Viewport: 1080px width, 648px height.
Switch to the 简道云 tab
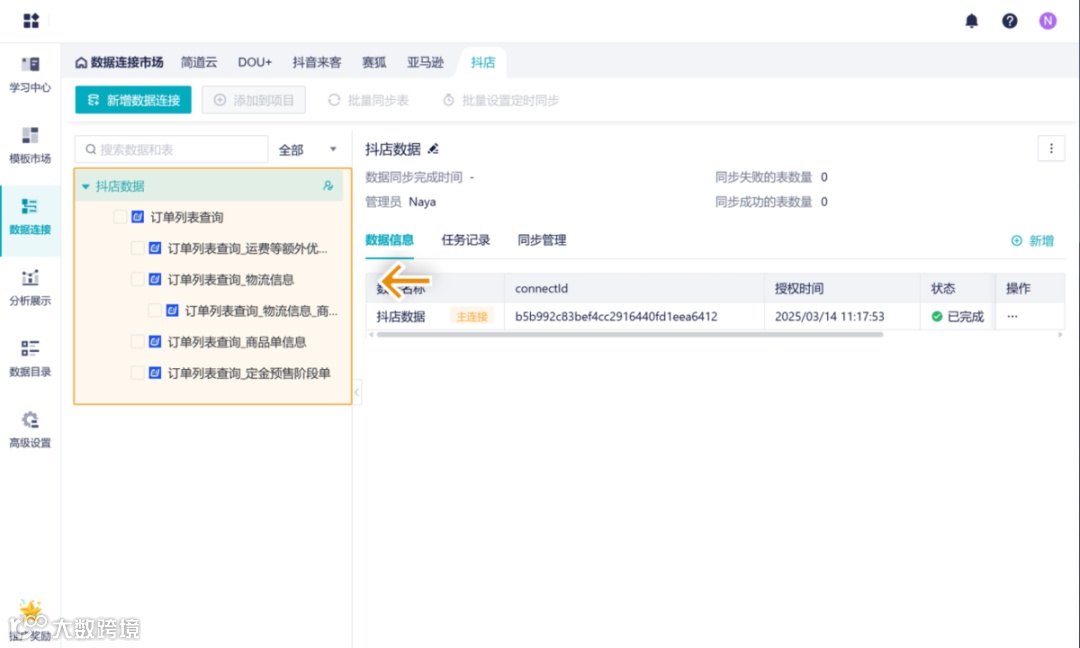199,62
